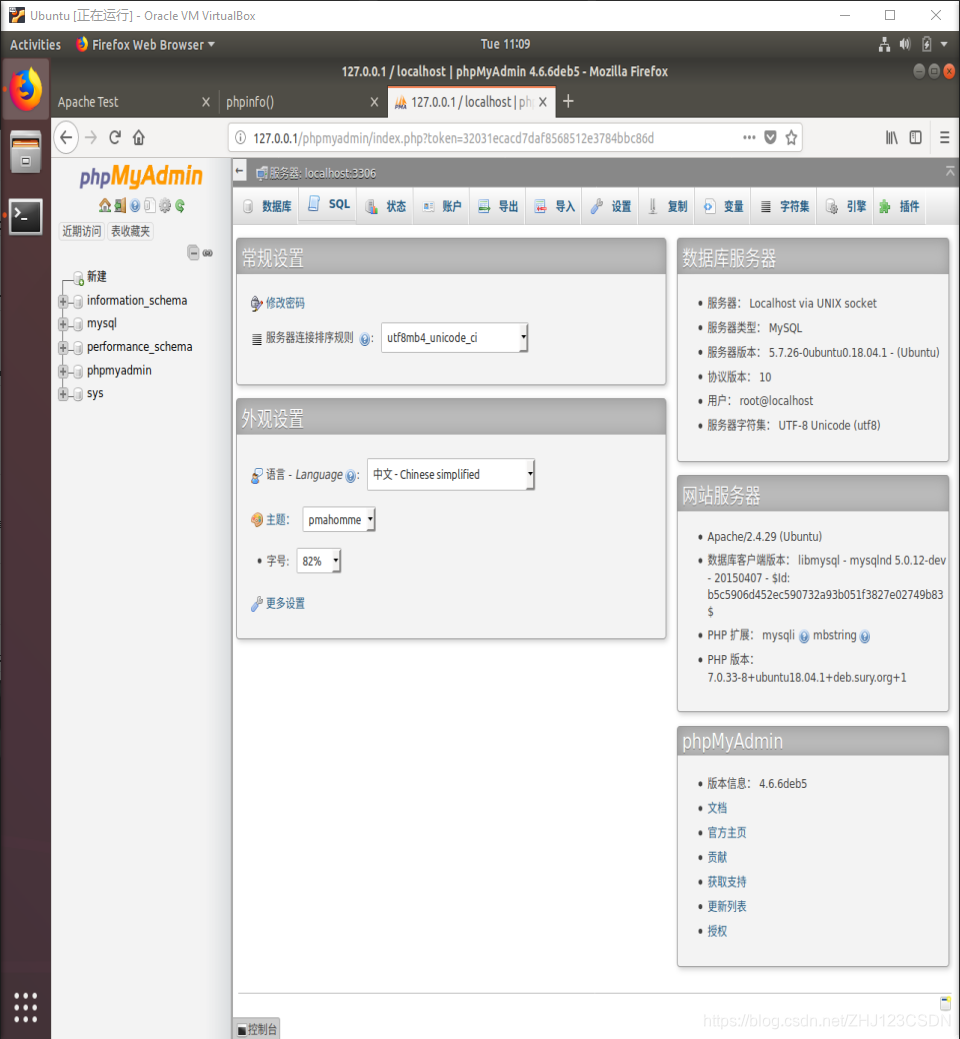Open 文档 documentation link in phpMyAdmin panel
Screen dimensions: 960x1039
(717, 808)
